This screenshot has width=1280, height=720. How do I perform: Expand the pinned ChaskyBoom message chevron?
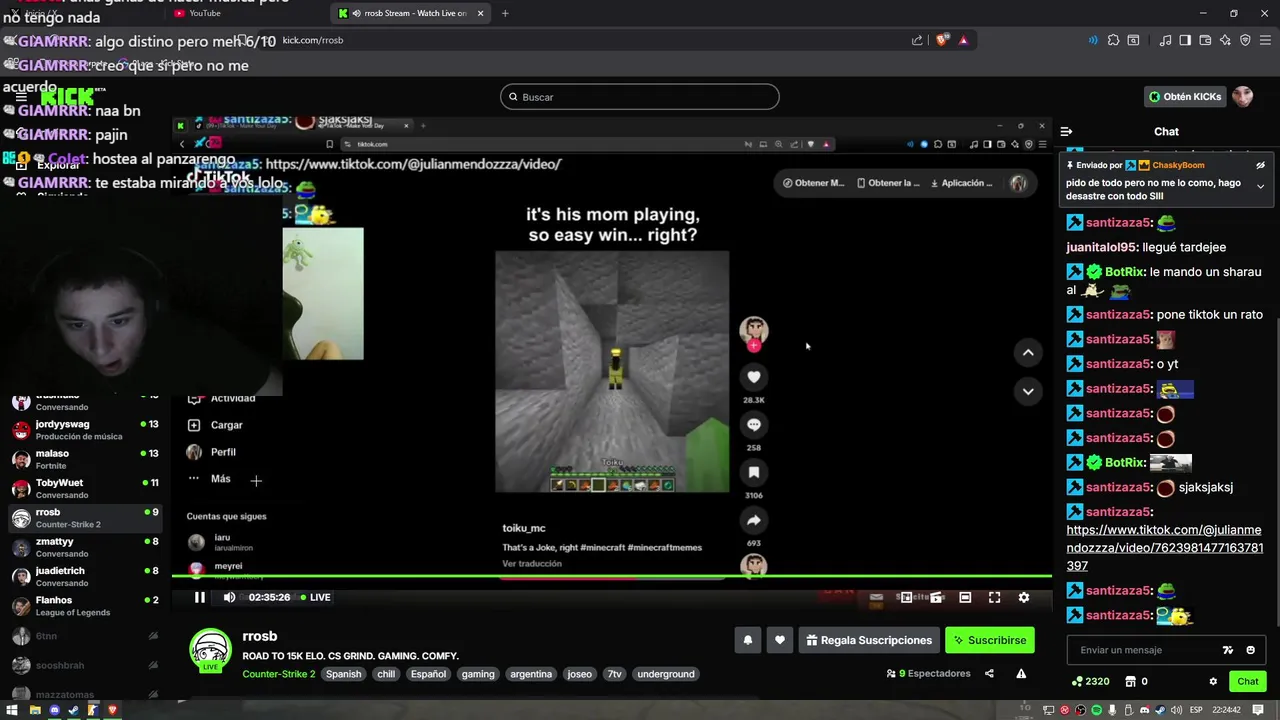1260,186
